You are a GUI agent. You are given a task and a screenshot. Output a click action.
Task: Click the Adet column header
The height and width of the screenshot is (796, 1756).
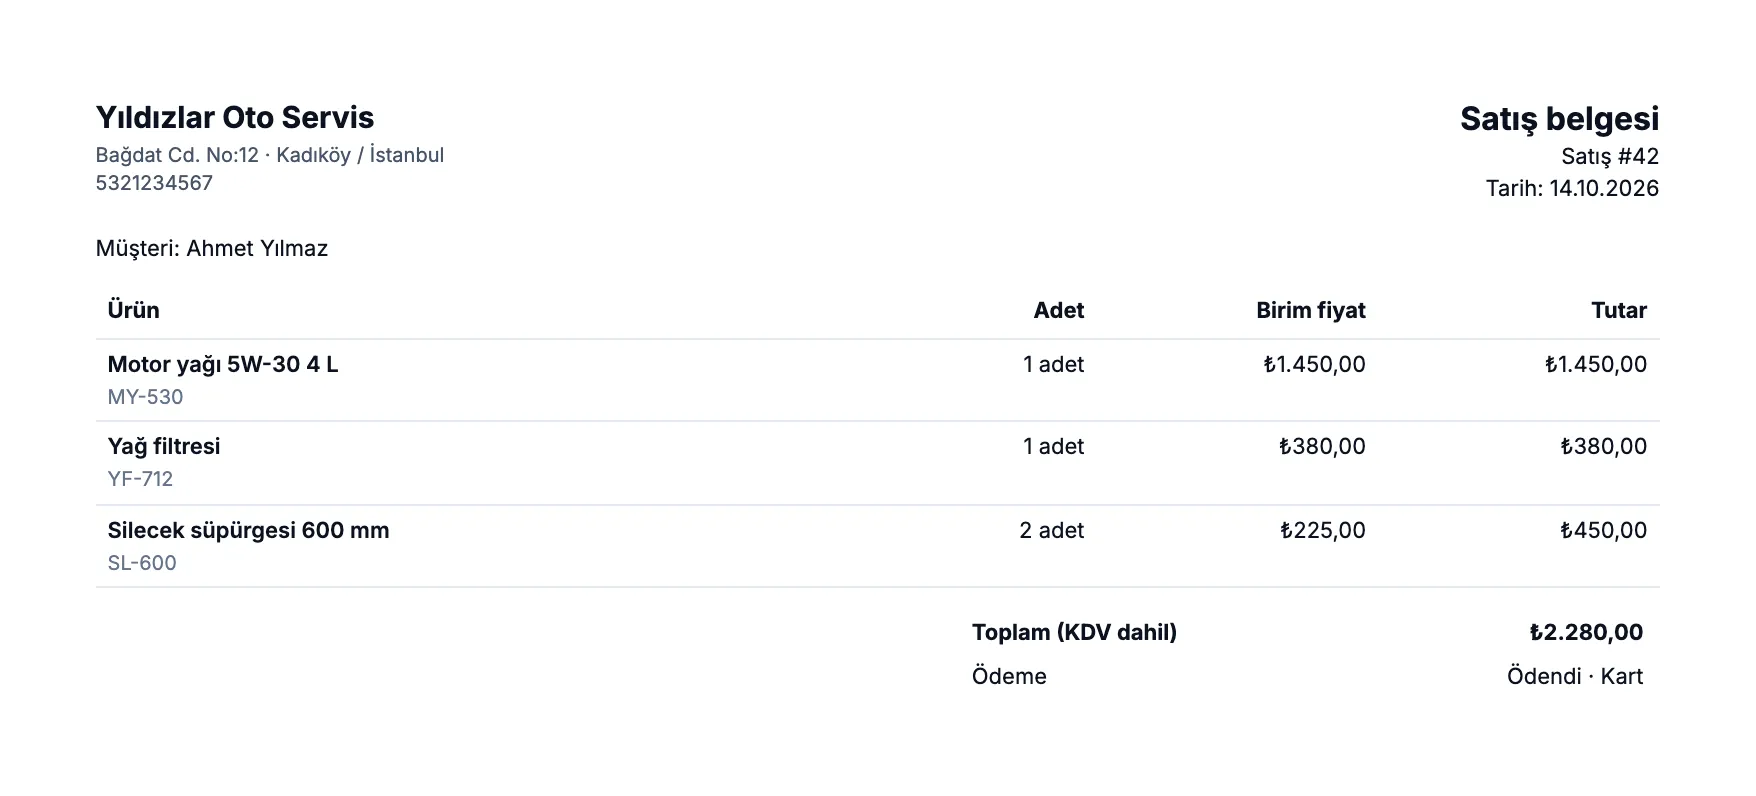[1058, 310]
